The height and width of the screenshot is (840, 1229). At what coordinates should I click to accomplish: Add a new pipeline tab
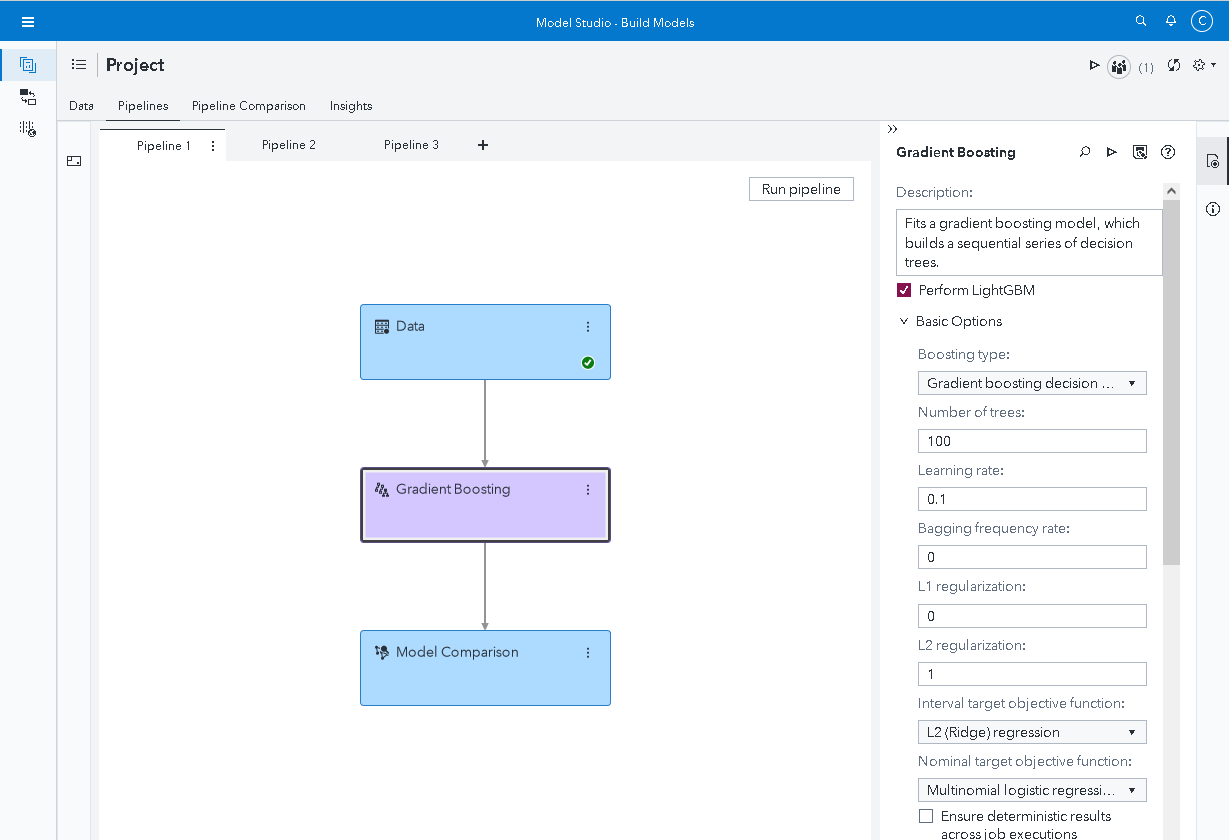(x=483, y=145)
